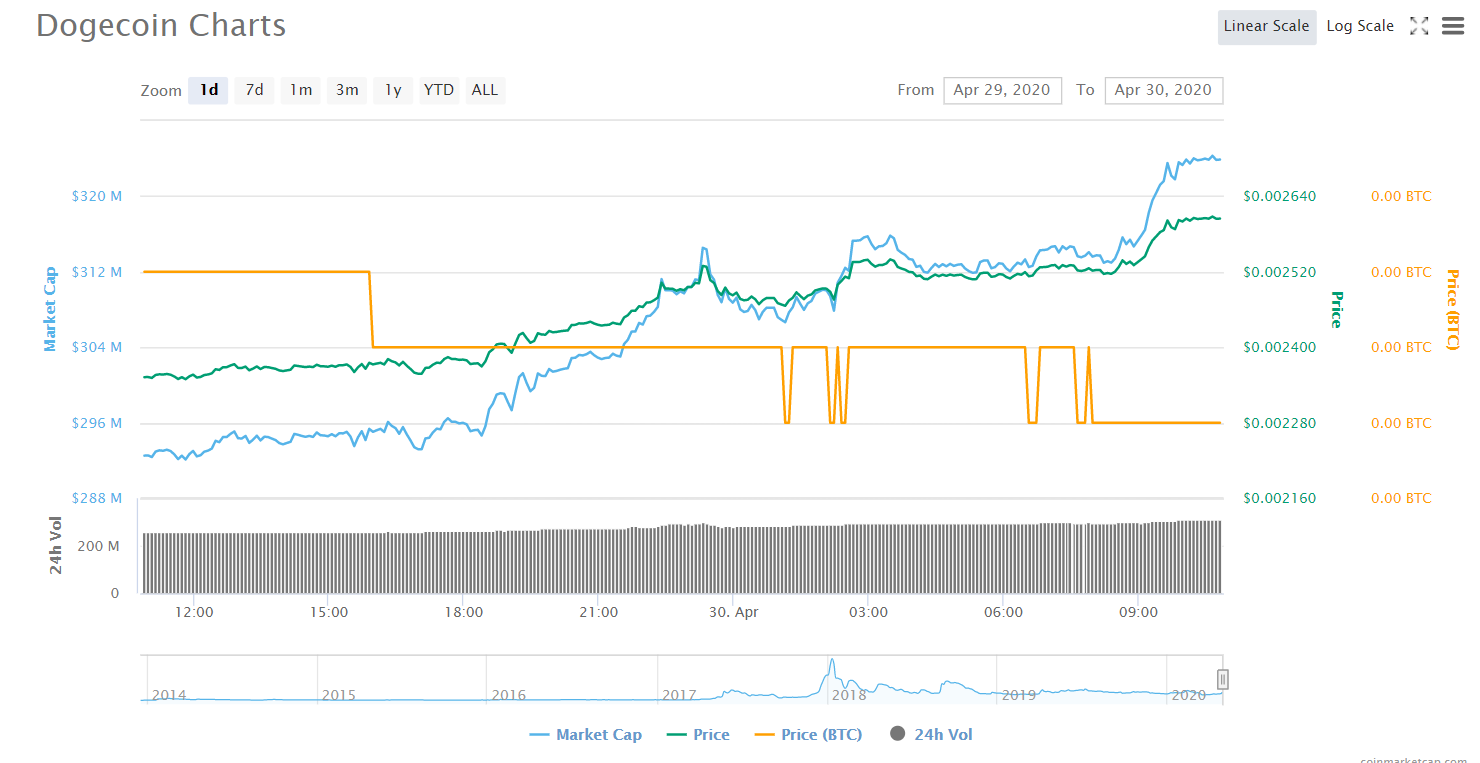Select the 1m zoom range
1480x763 pixels.
click(301, 90)
